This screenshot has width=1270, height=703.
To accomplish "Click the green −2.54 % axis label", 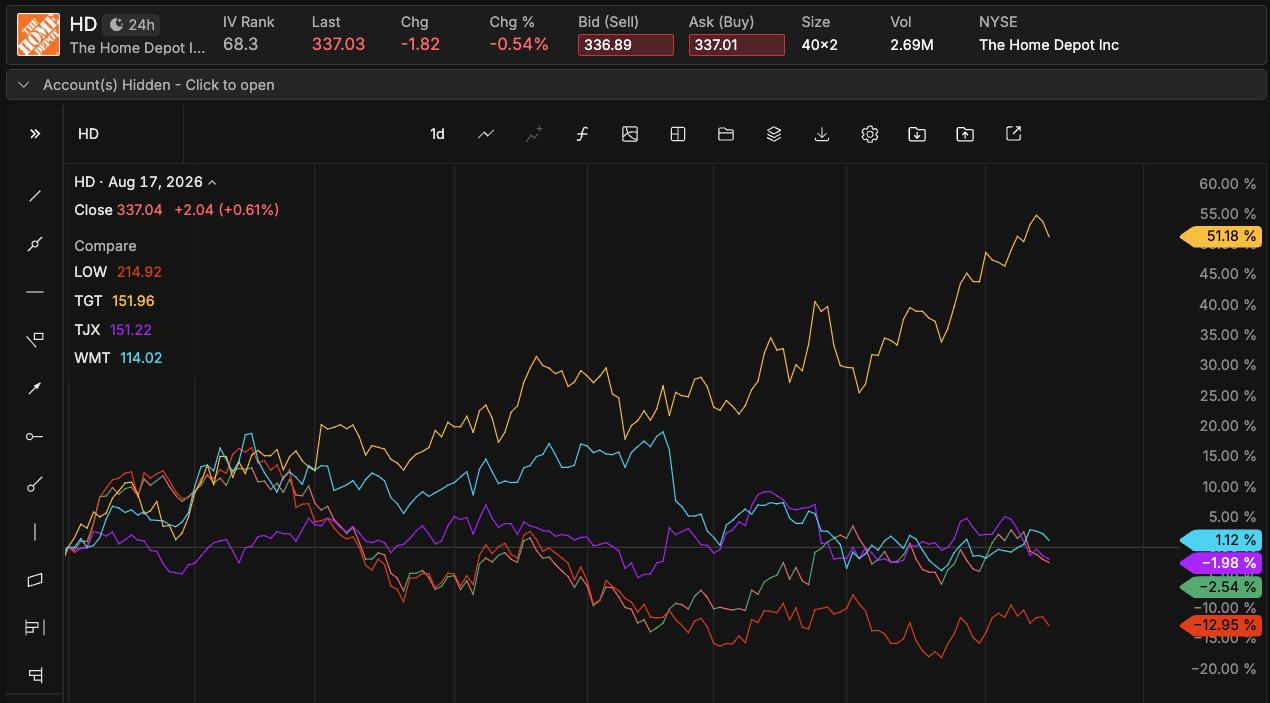I will [1221, 586].
